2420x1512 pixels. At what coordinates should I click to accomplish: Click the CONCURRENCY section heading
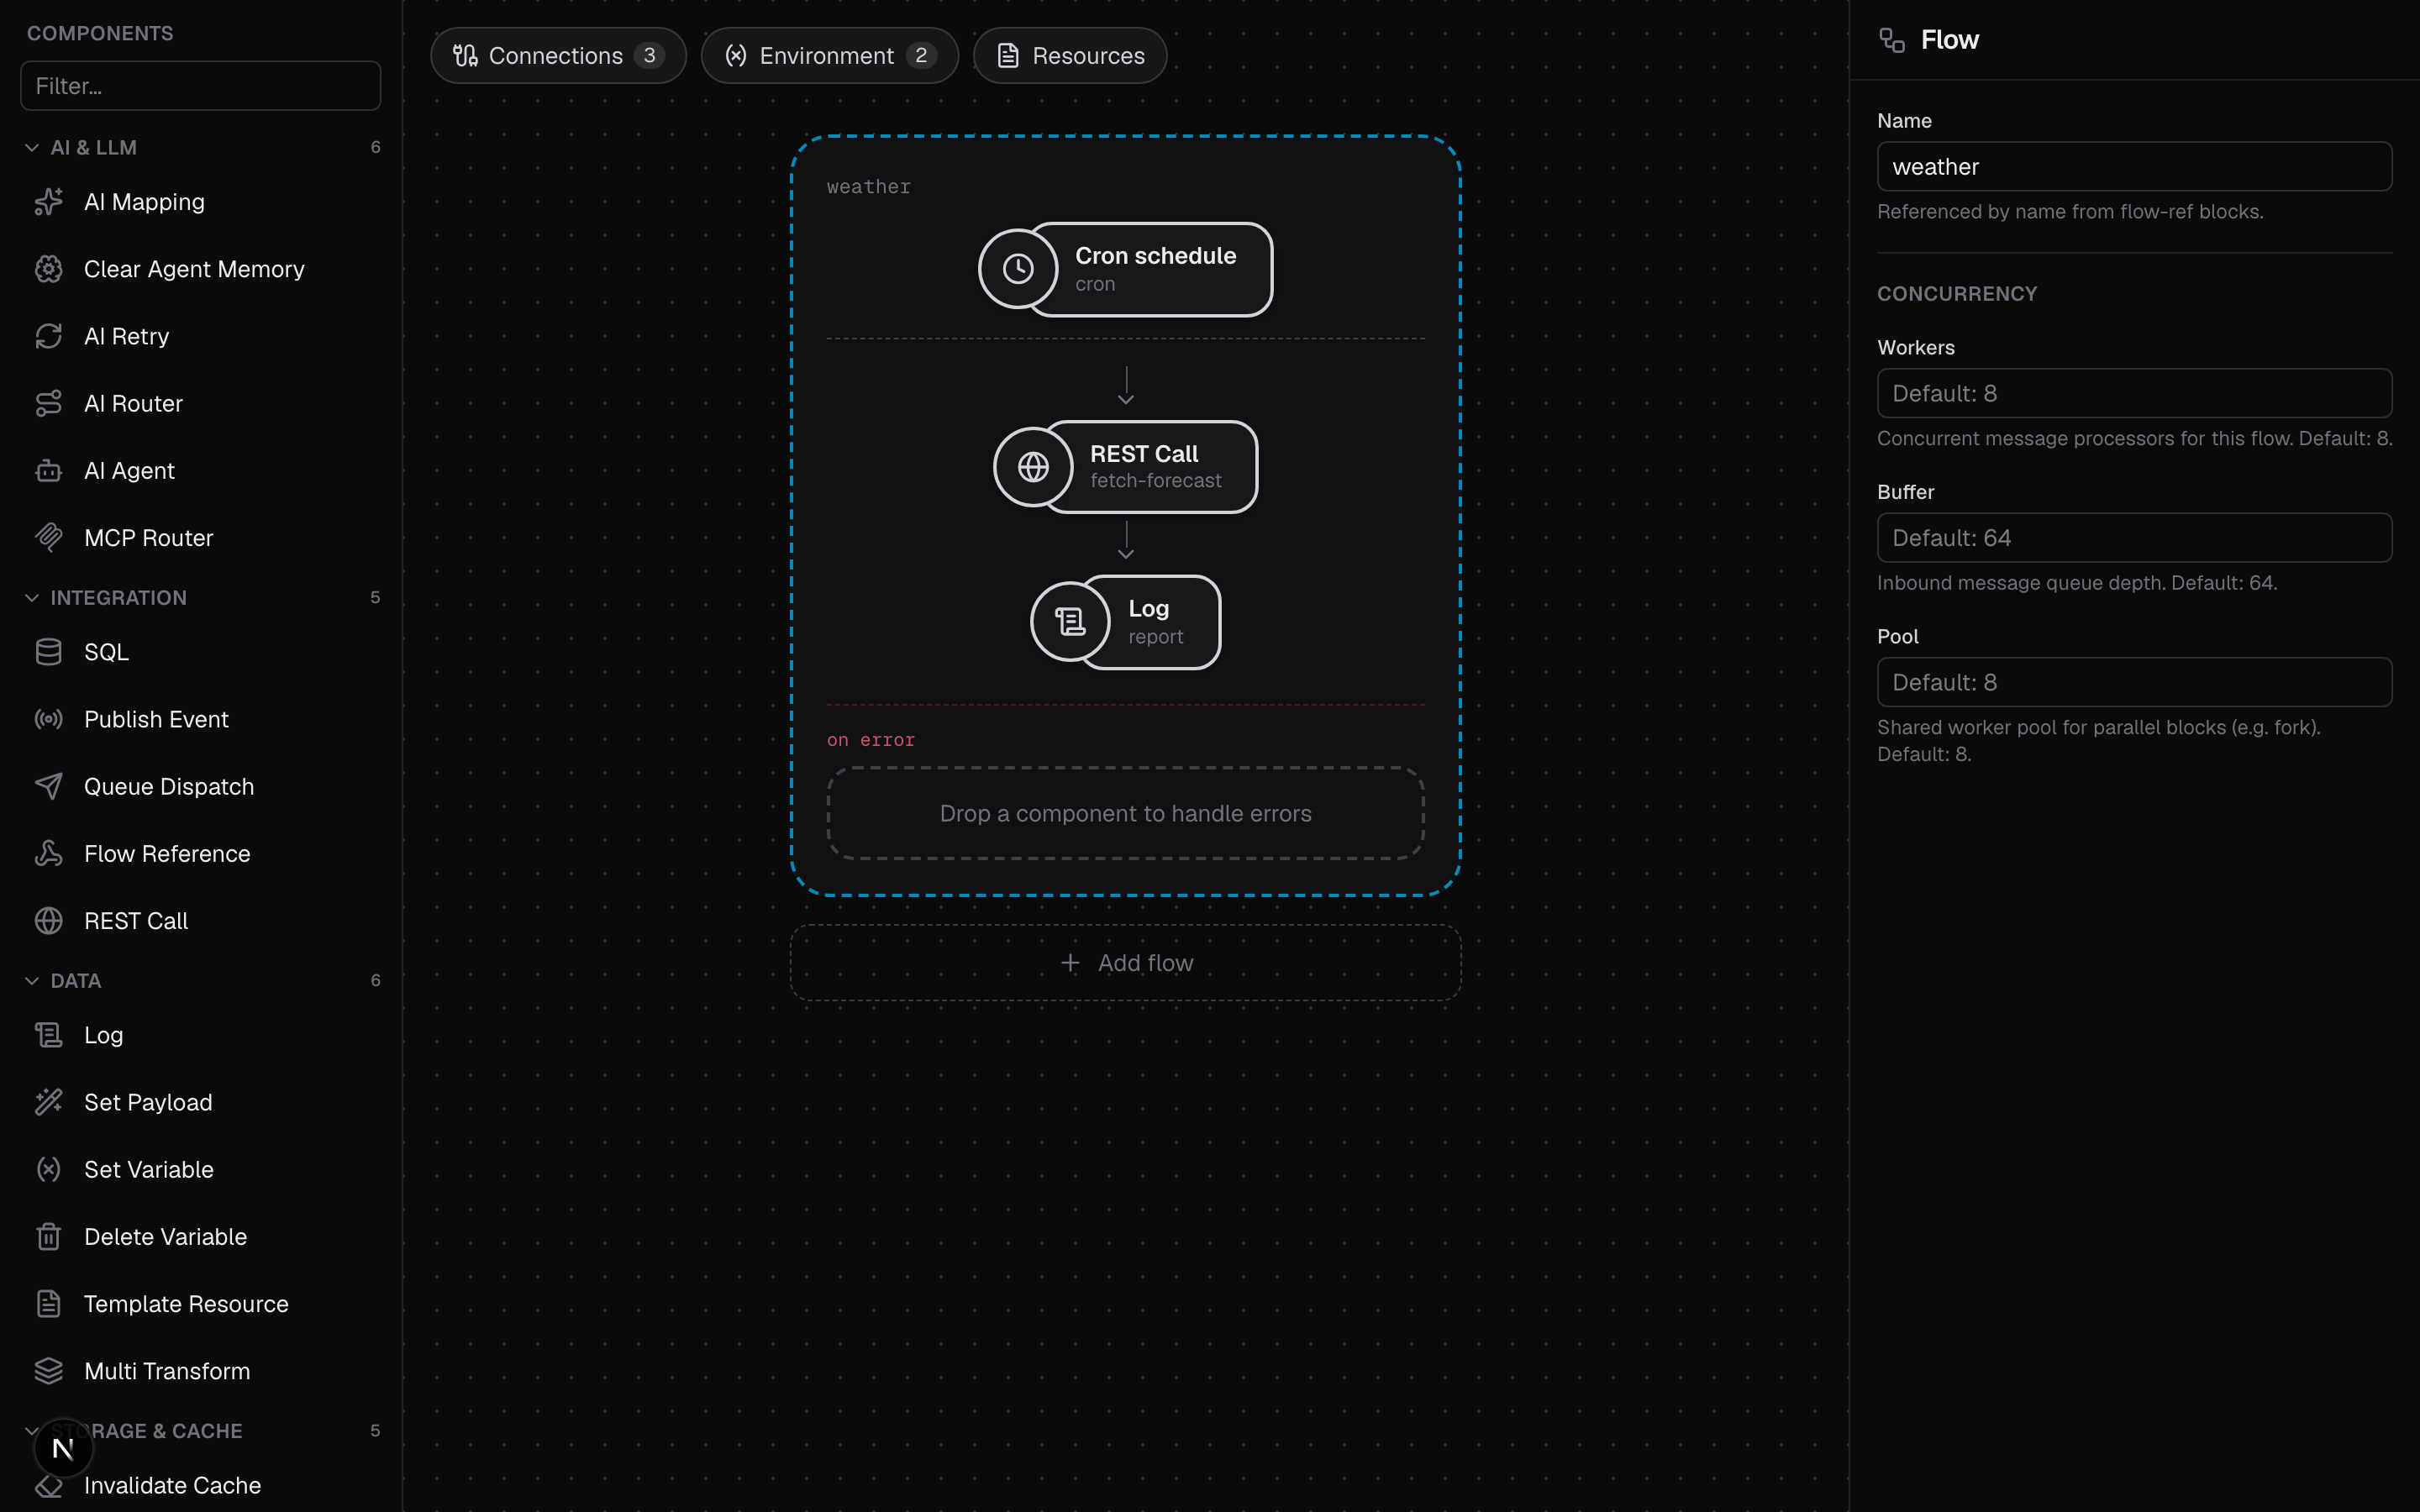pyautogui.click(x=1957, y=294)
